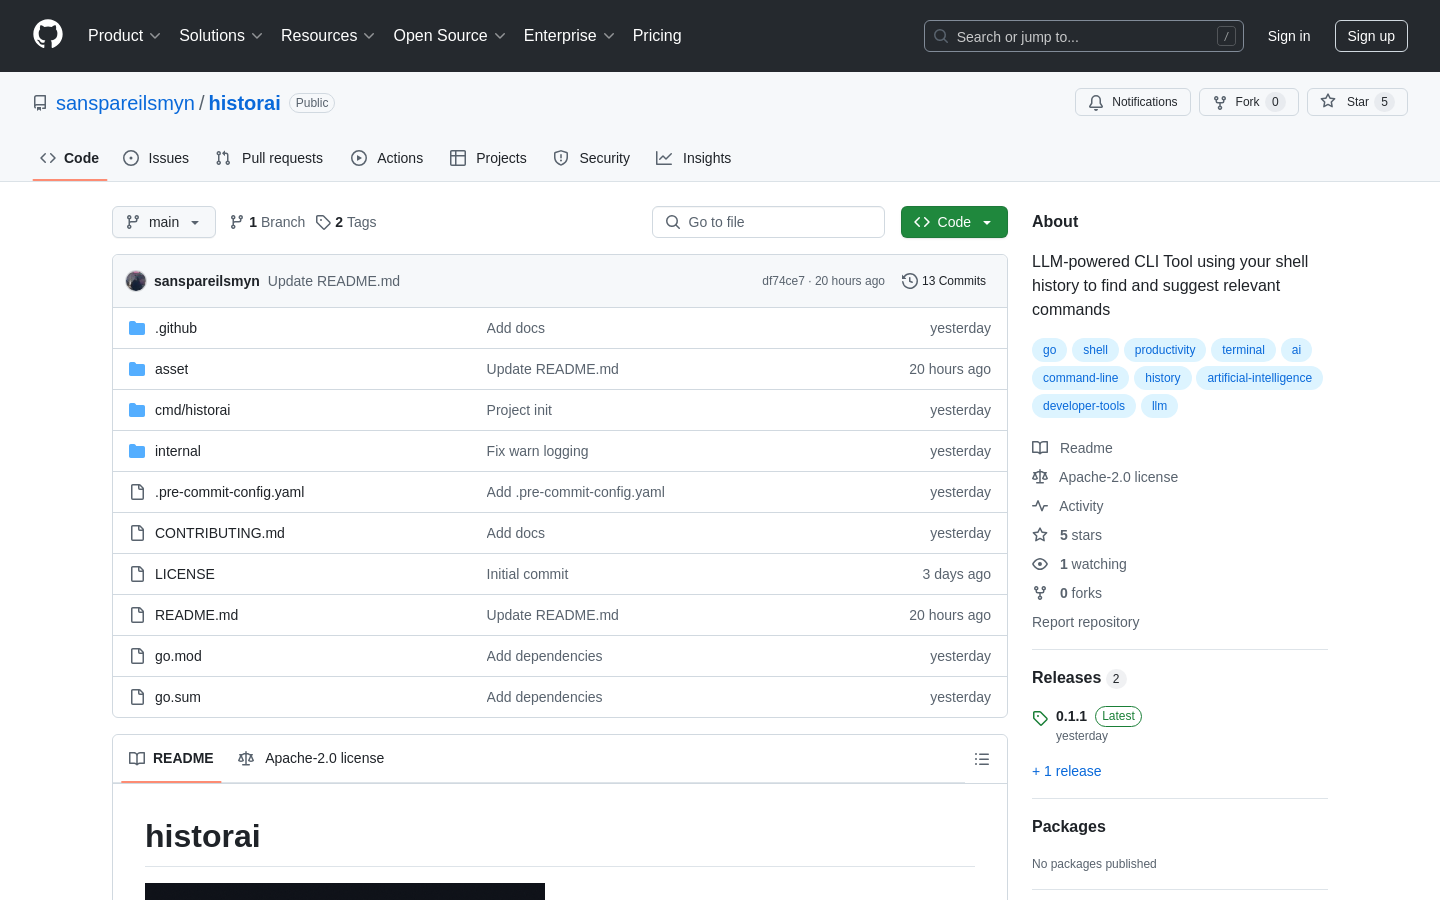The image size is (1440, 900).
Task: Click the LICENSE file icon
Action: [x=137, y=574]
